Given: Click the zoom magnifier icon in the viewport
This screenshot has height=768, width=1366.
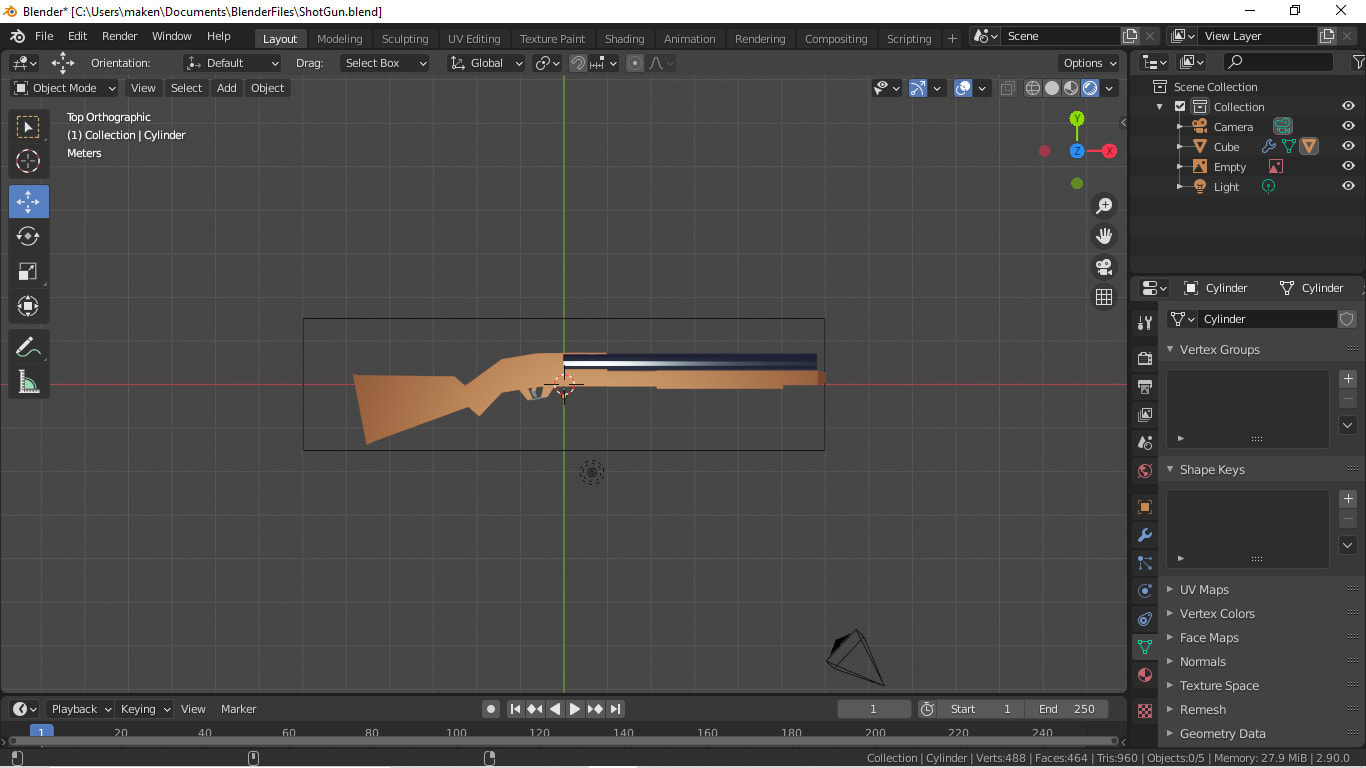Looking at the screenshot, I should pos(1104,206).
